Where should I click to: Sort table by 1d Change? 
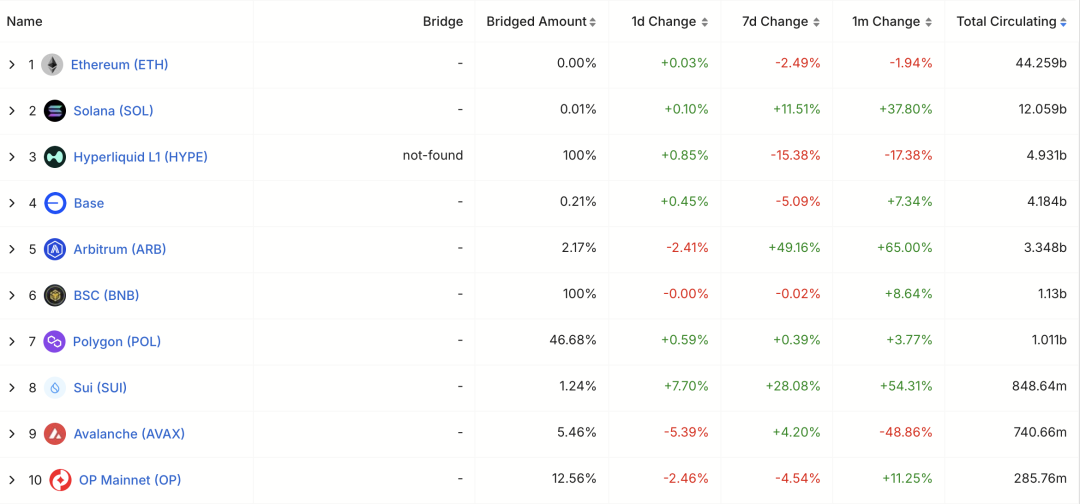670,21
